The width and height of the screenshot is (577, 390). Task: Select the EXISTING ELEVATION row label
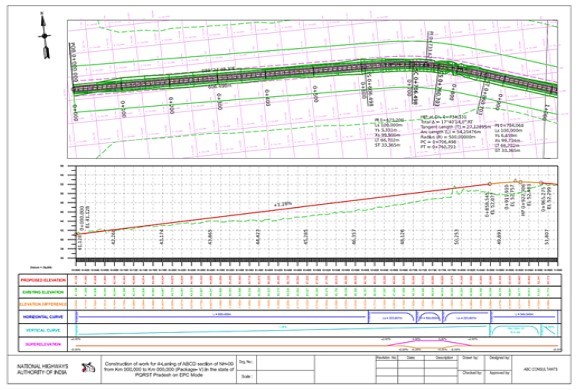coord(43,292)
